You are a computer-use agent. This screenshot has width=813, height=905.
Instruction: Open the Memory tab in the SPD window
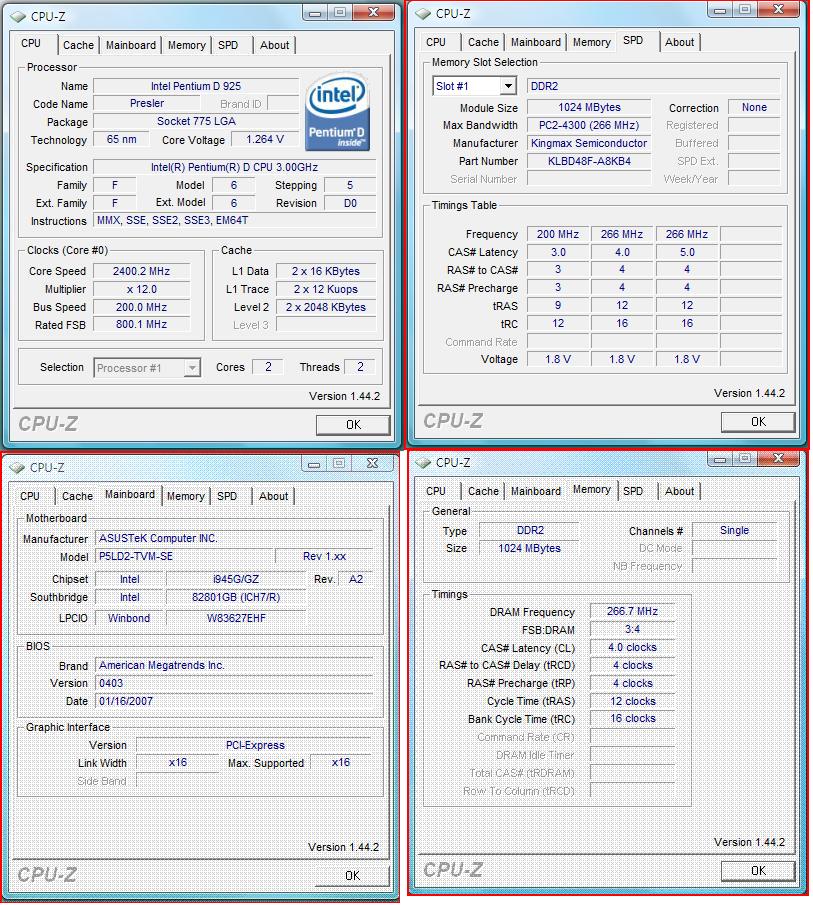591,42
